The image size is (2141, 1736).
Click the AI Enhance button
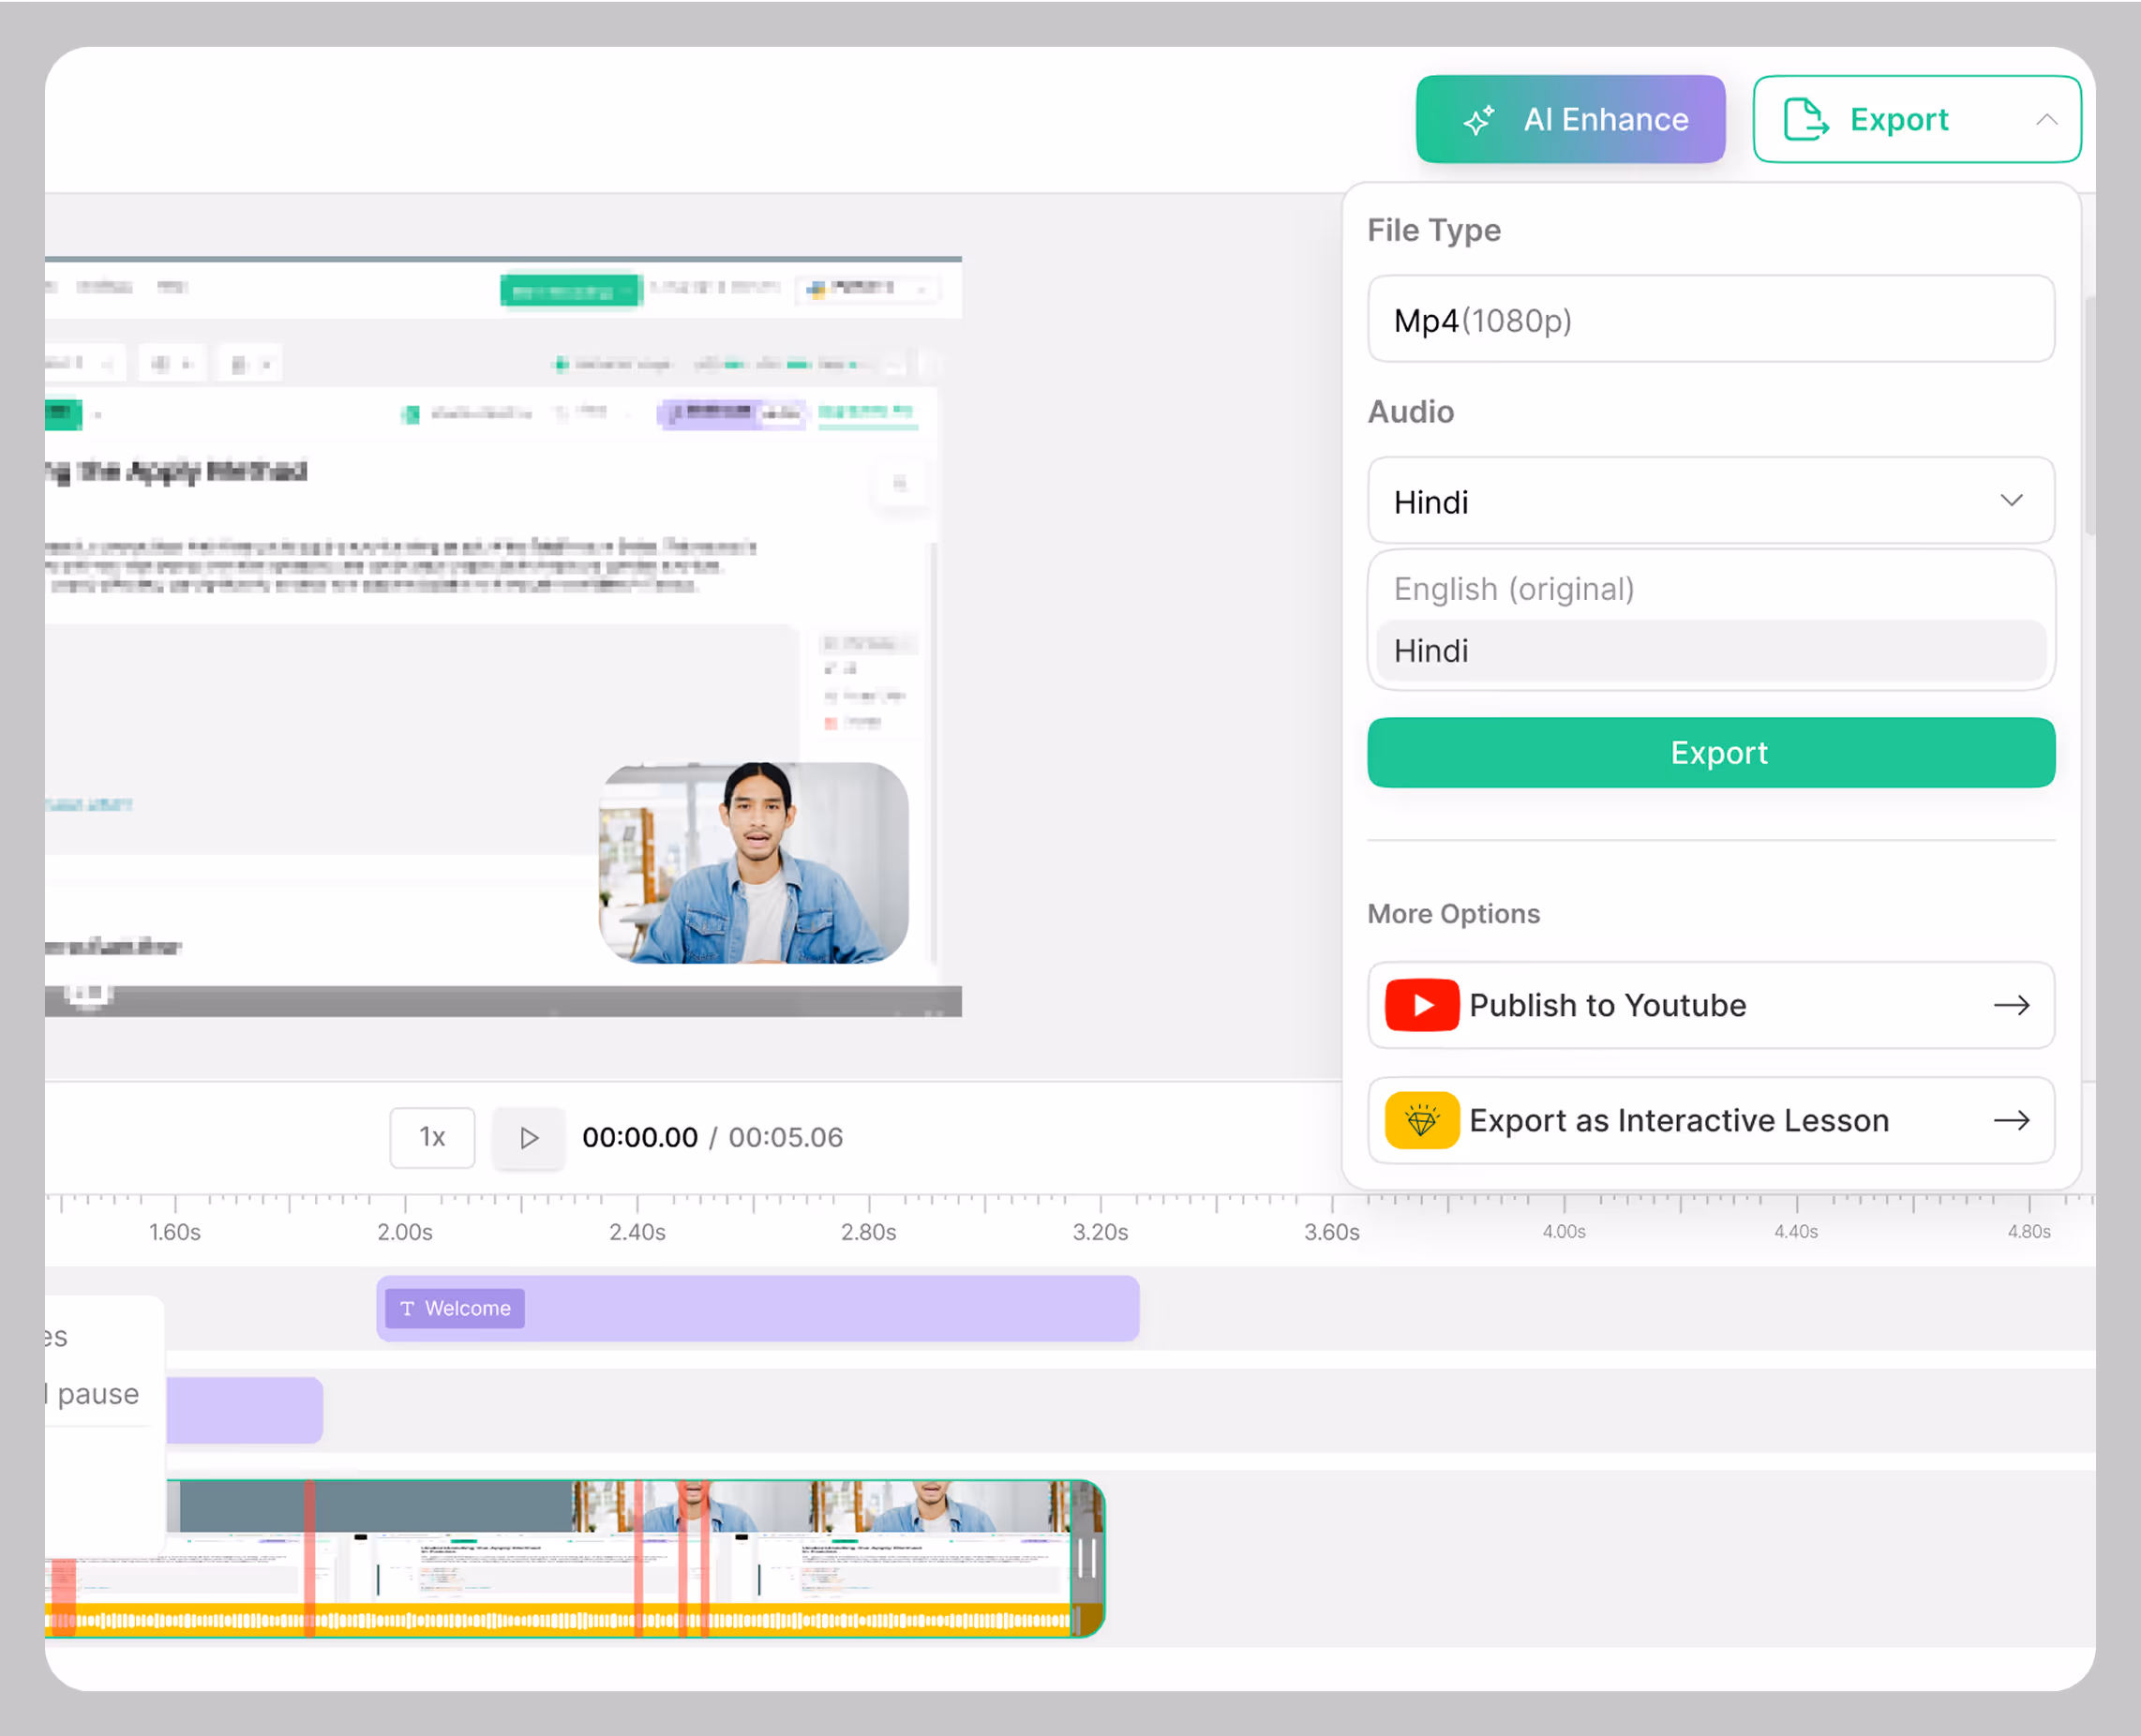click(x=1570, y=120)
